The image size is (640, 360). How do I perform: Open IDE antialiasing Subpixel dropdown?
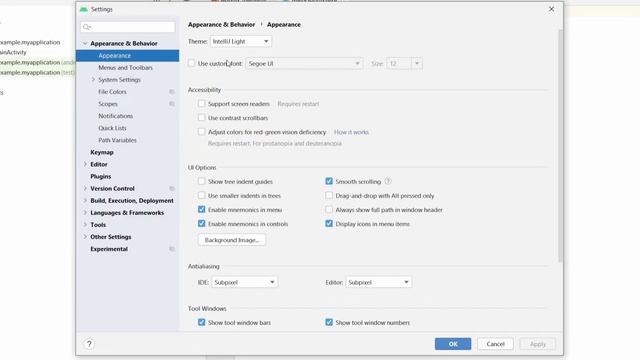(244, 282)
